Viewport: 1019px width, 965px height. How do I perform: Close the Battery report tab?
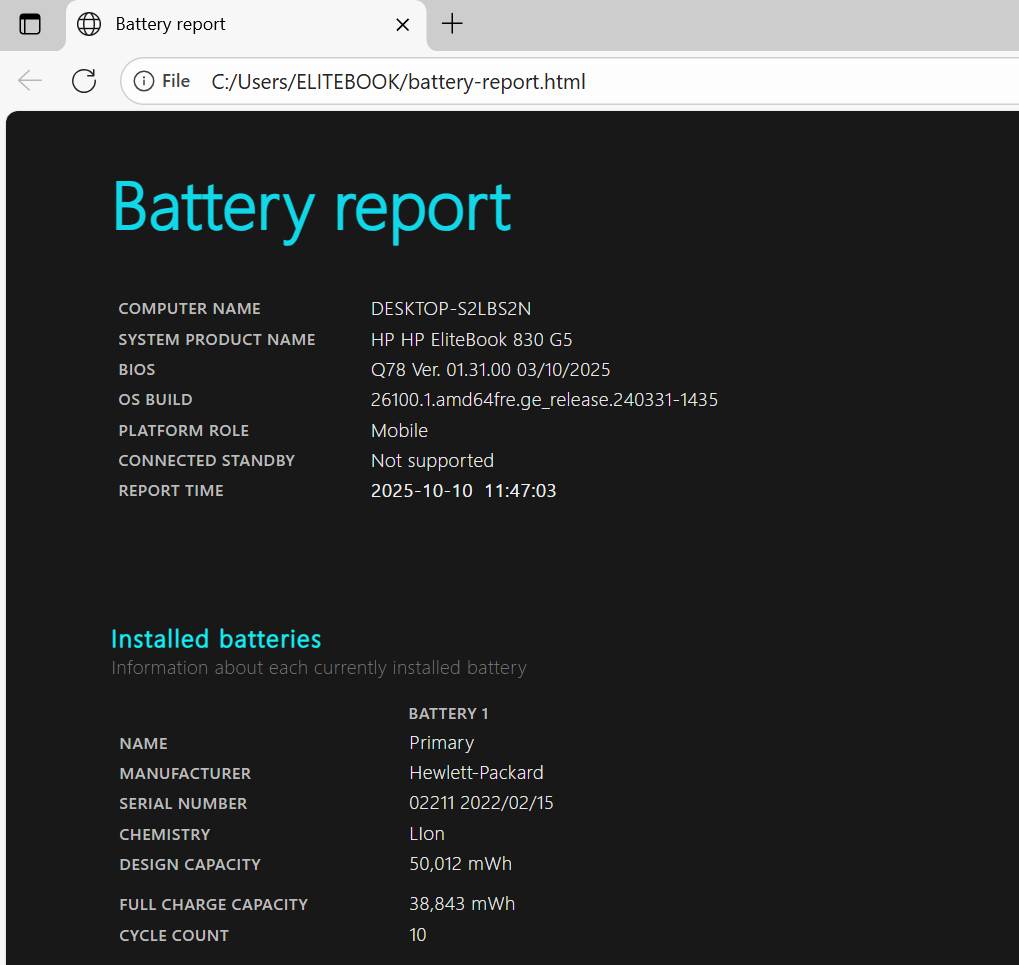pyautogui.click(x=403, y=24)
